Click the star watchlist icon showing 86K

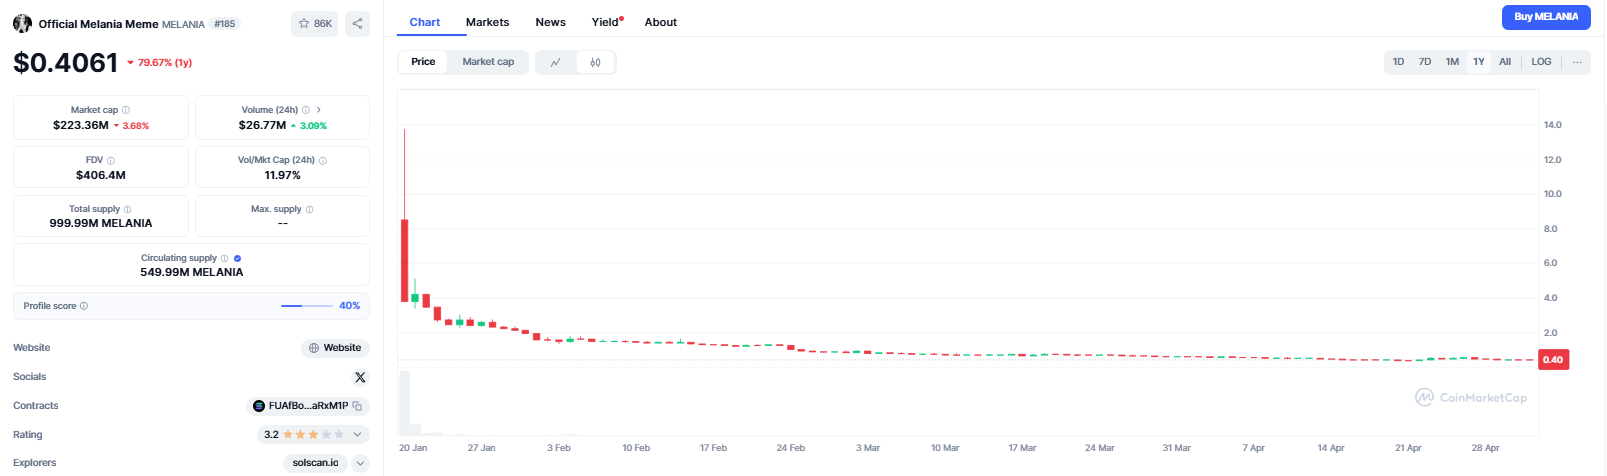tap(314, 23)
